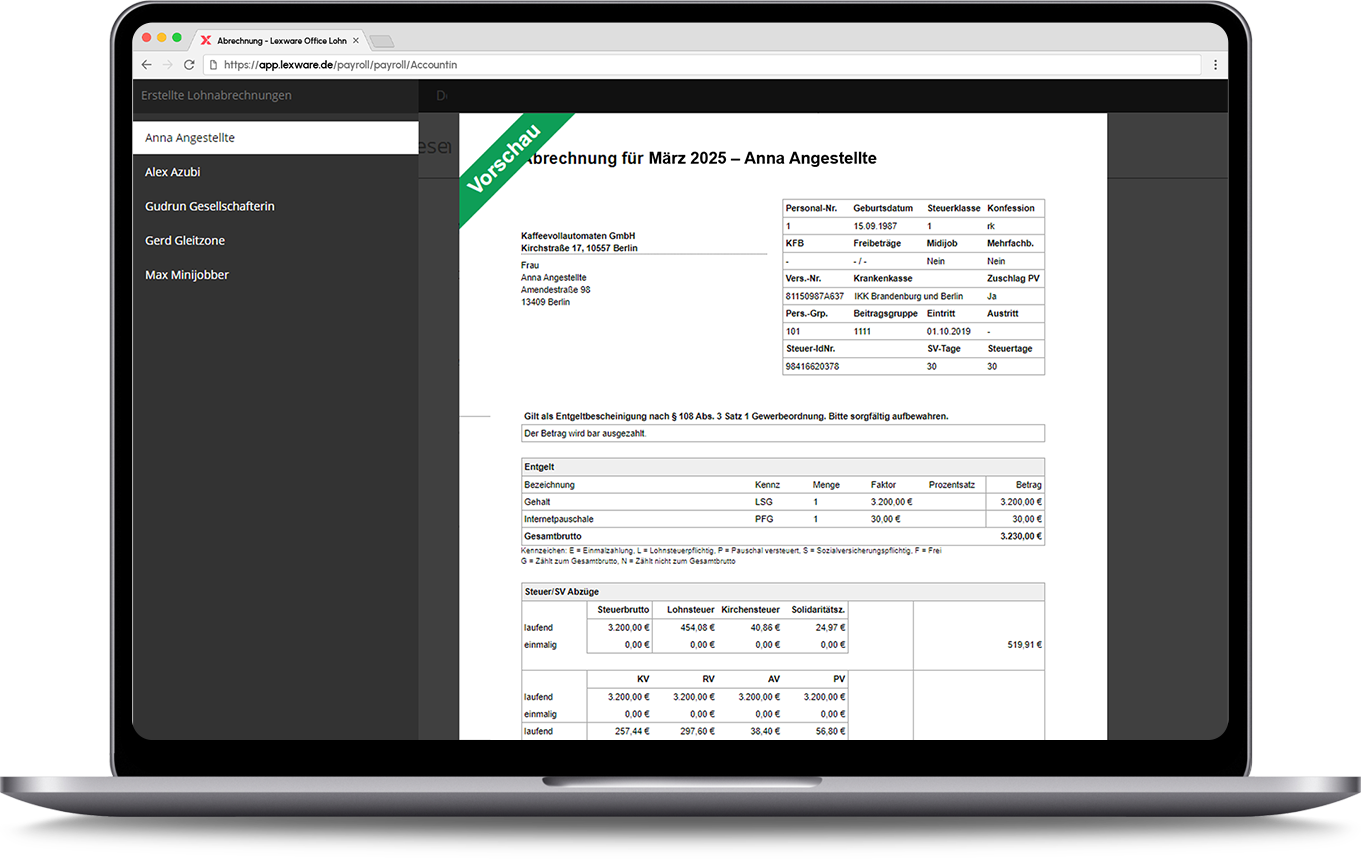Close the Abrechnung browser tab

[356, 41]
